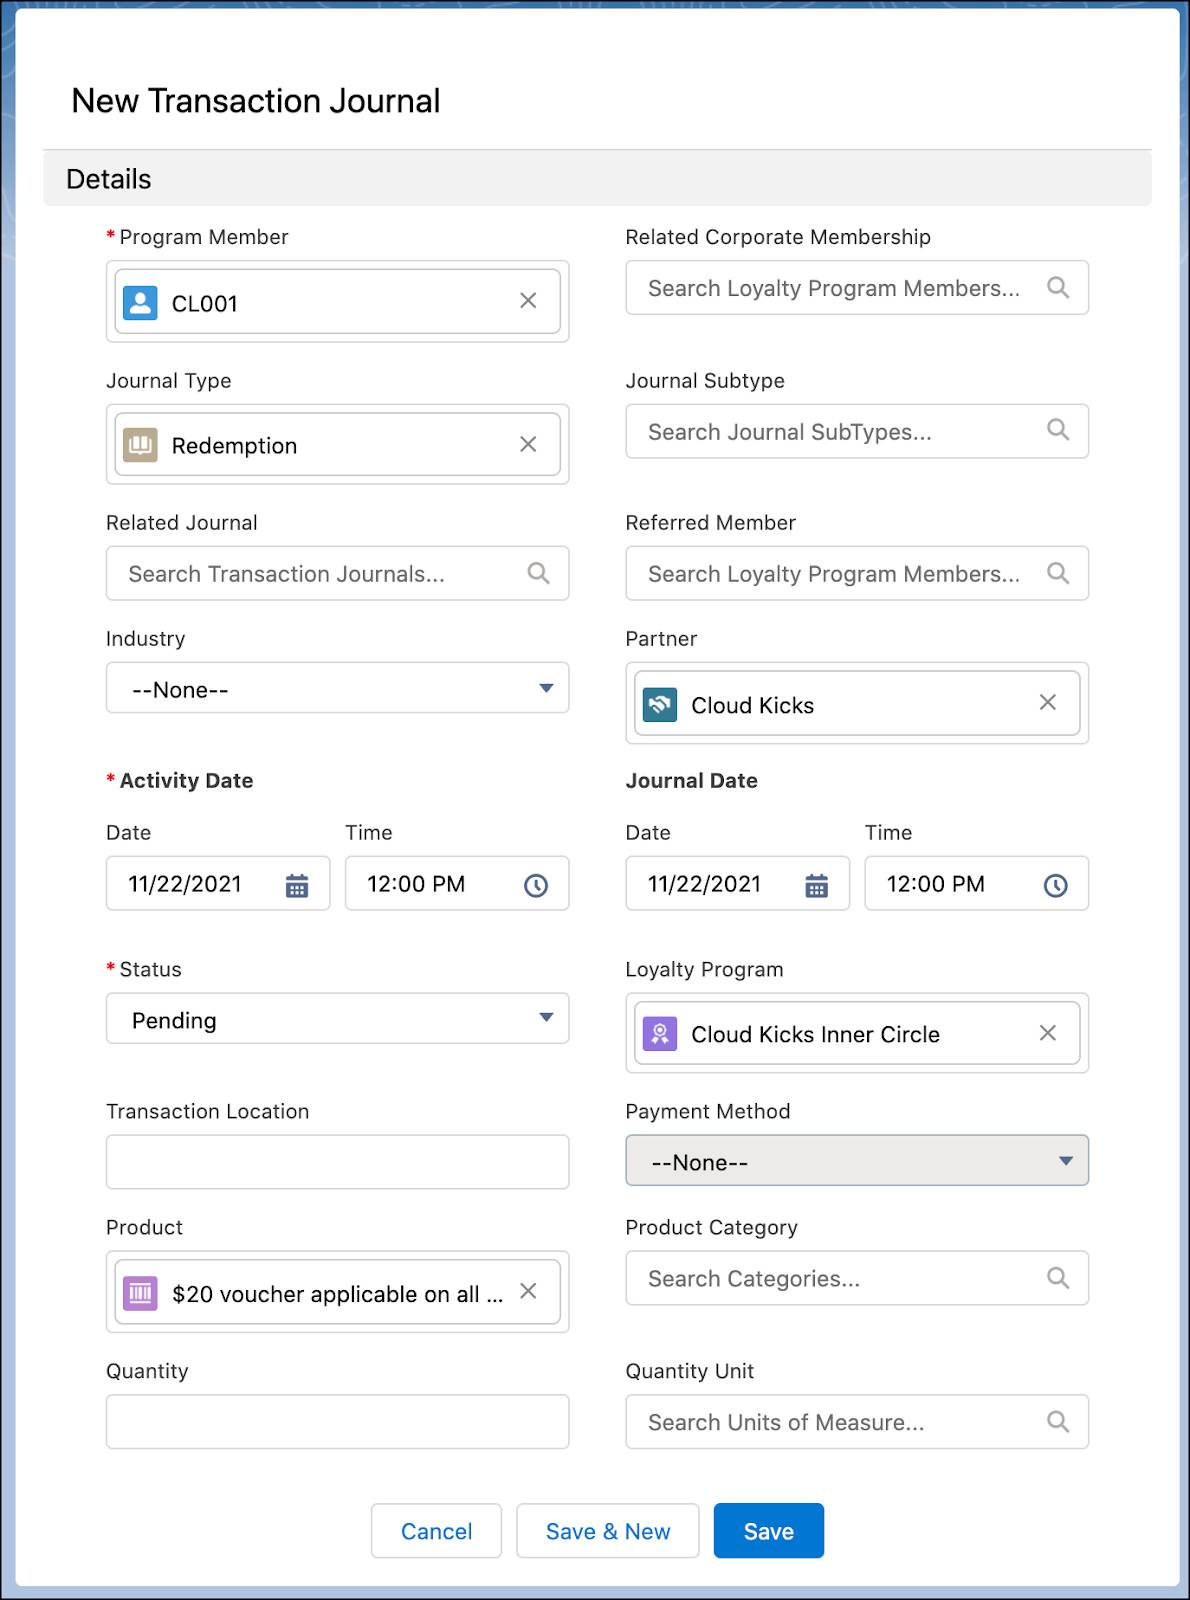Viewport: 1190px width, 1600px height.
Task: Clear the CL001 program member selection
Action: pos(528,301)
